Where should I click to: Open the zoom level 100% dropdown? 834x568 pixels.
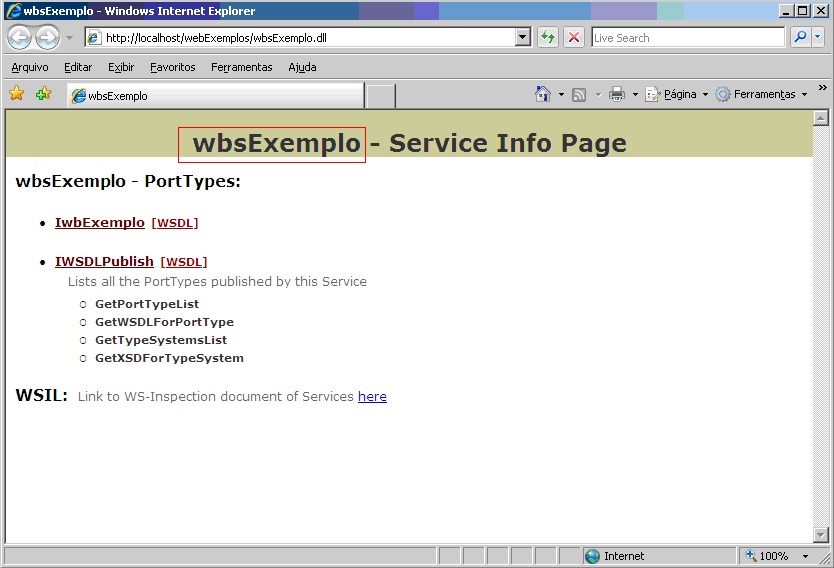coord(805,556)
